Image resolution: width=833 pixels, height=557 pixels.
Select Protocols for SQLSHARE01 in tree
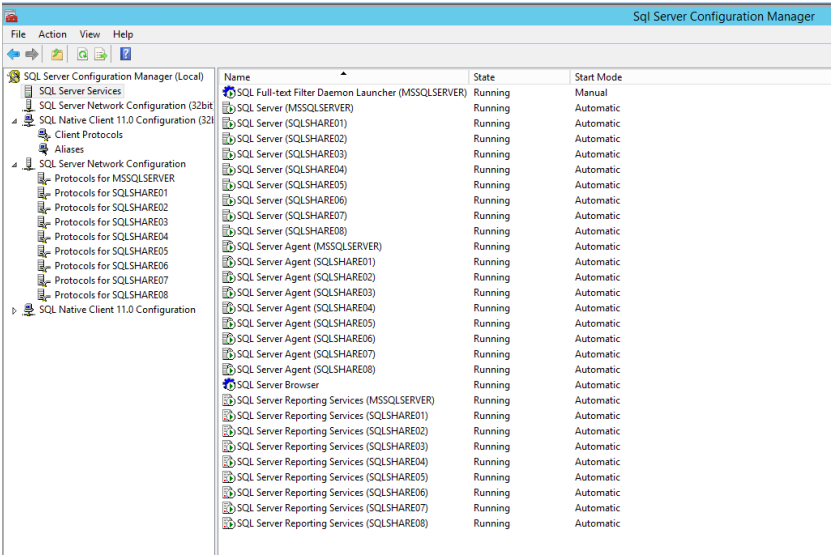click(x=111, y=193)
